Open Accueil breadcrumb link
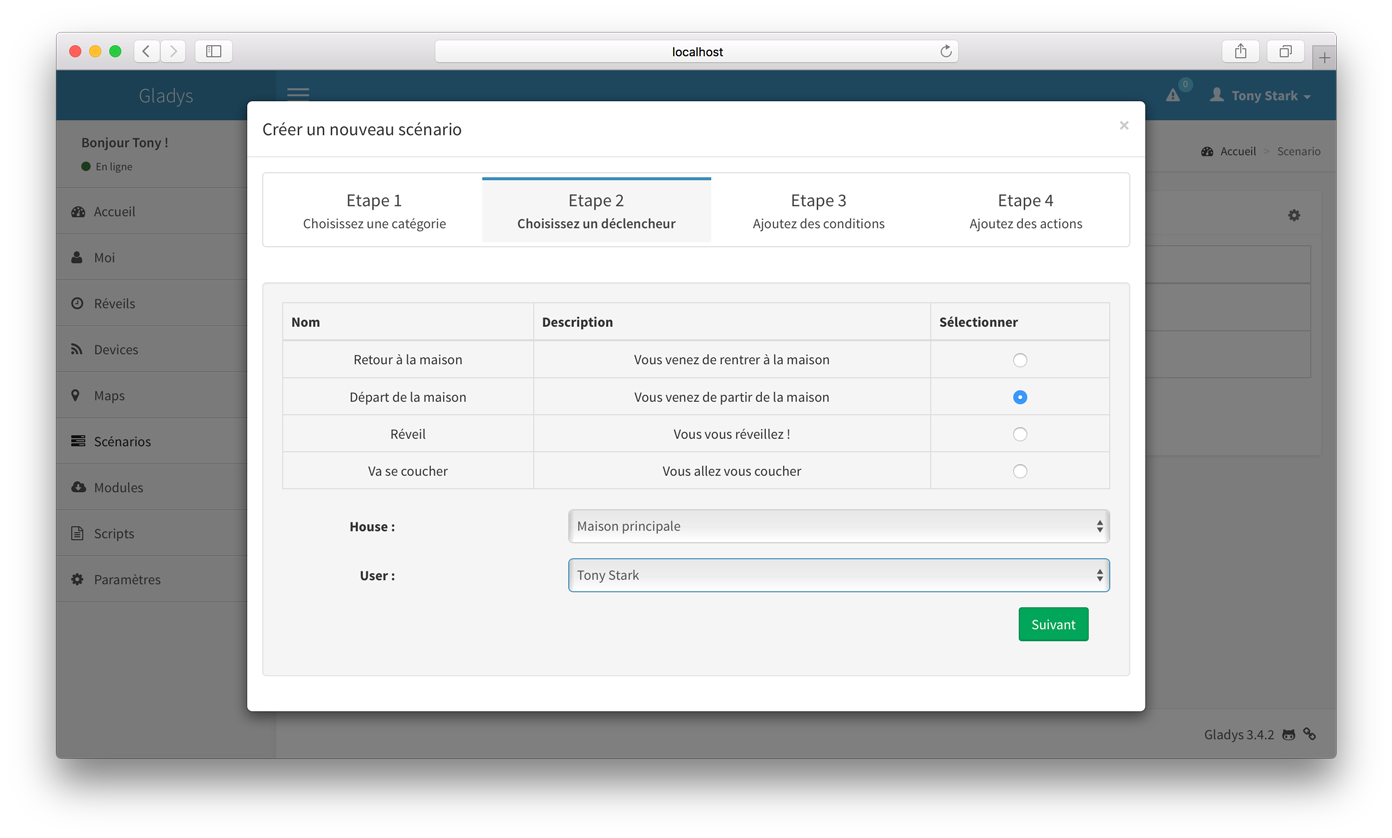1392x838 pixels. tap(1238, 152)
